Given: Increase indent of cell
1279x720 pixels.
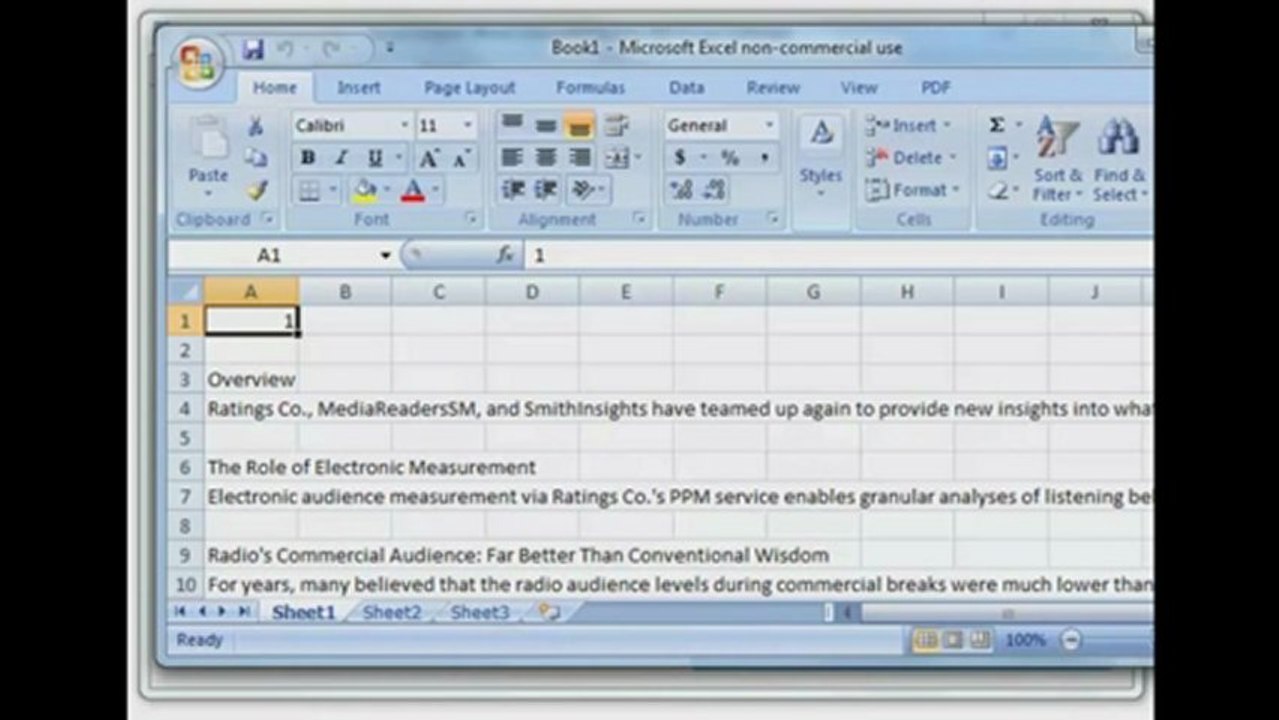Looking at the screenshot, I should pyautogui.click(x=546, y=190).
